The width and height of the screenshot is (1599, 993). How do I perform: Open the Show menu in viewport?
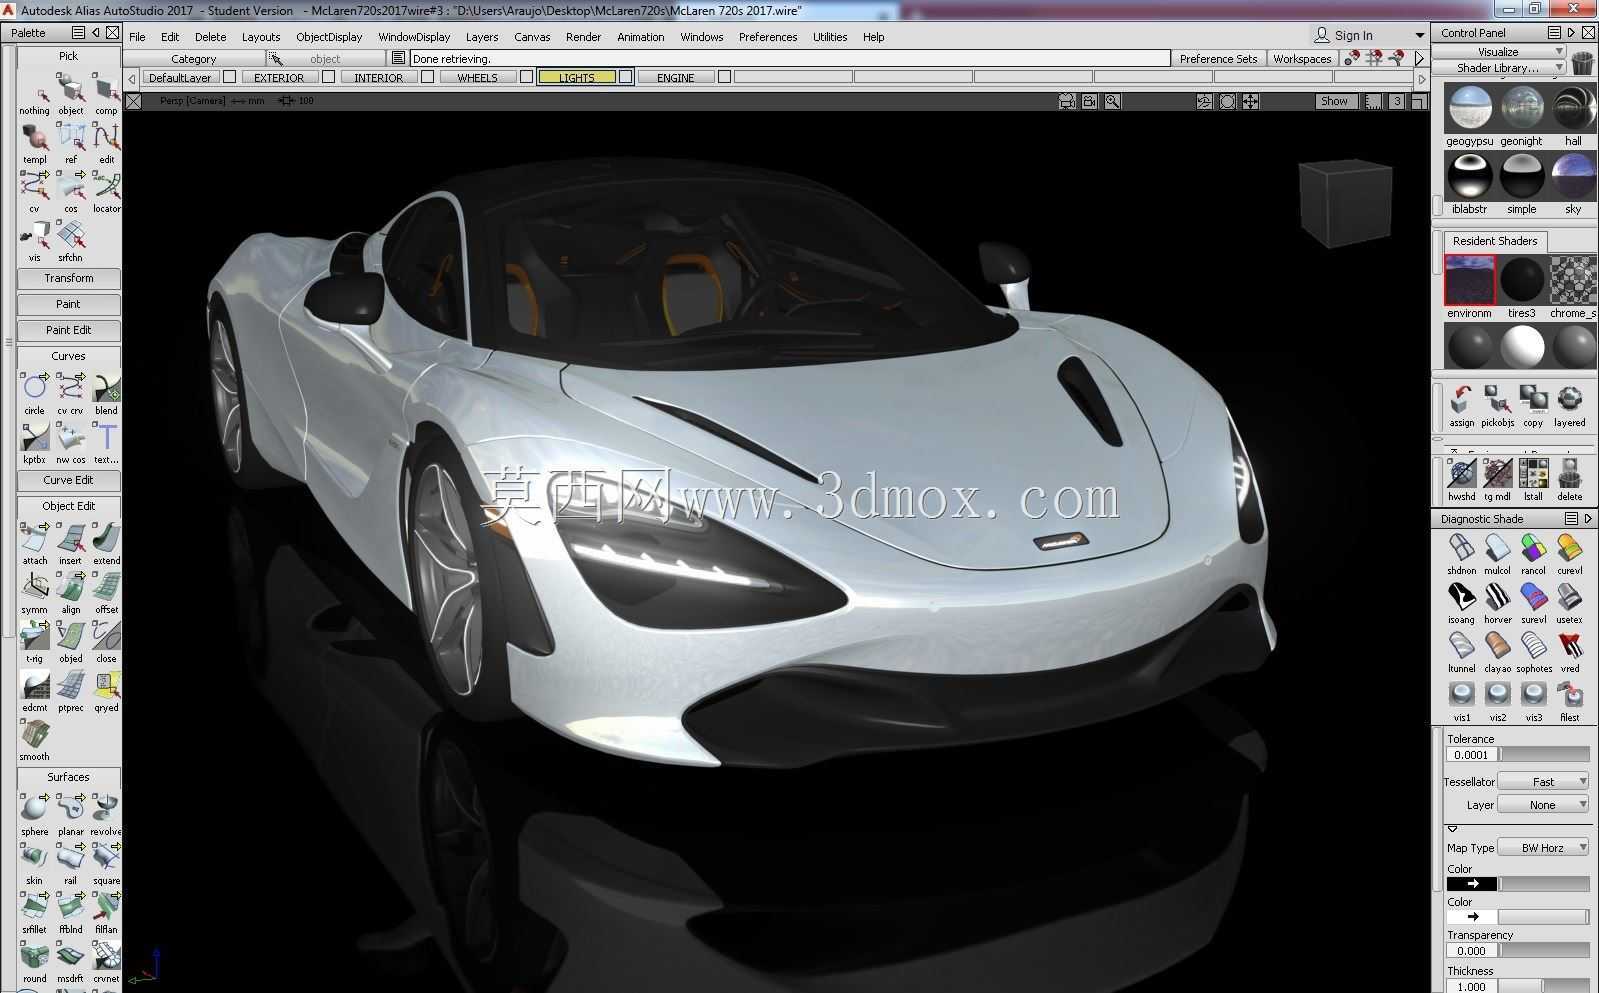[x=1334, y=101]
